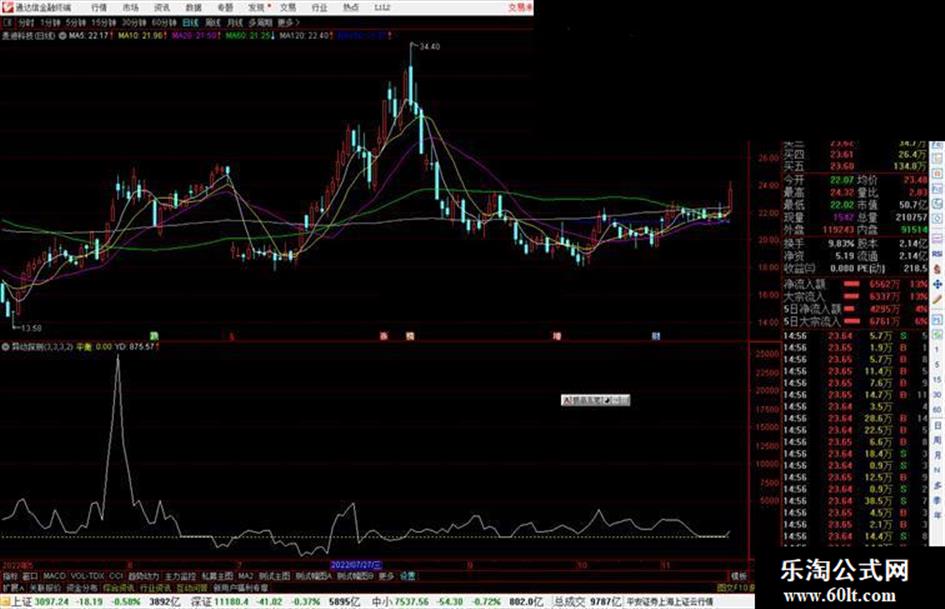Open the 资讯 menu
This screenshot has height=609, width=945.
pyautogui.click(x=162, y=7)
